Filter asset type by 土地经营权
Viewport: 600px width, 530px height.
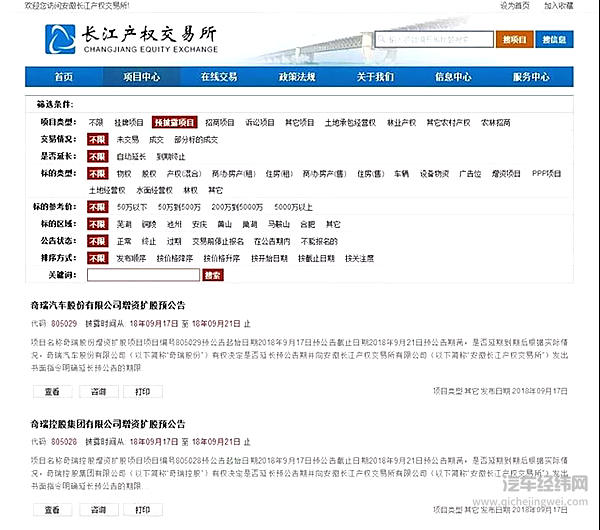coord(107,190)
